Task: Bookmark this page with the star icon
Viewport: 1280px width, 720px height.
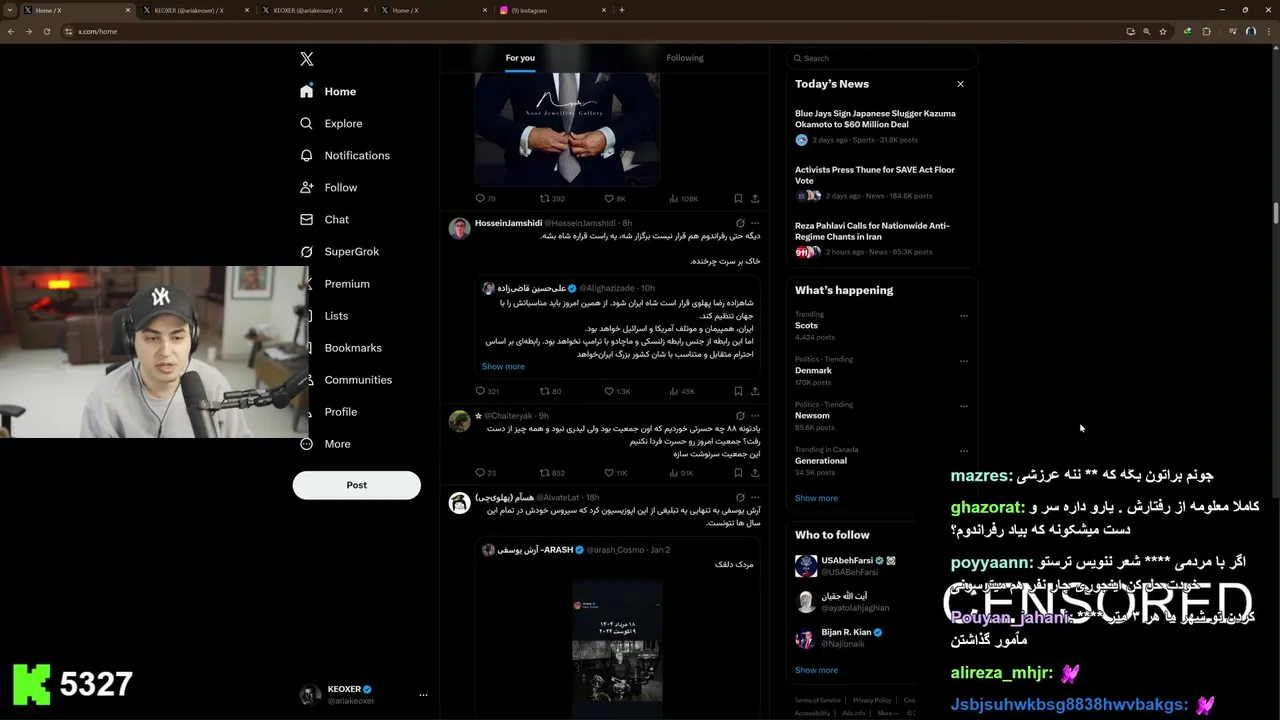Action: pyautogui.click(x=1163, y=31)
